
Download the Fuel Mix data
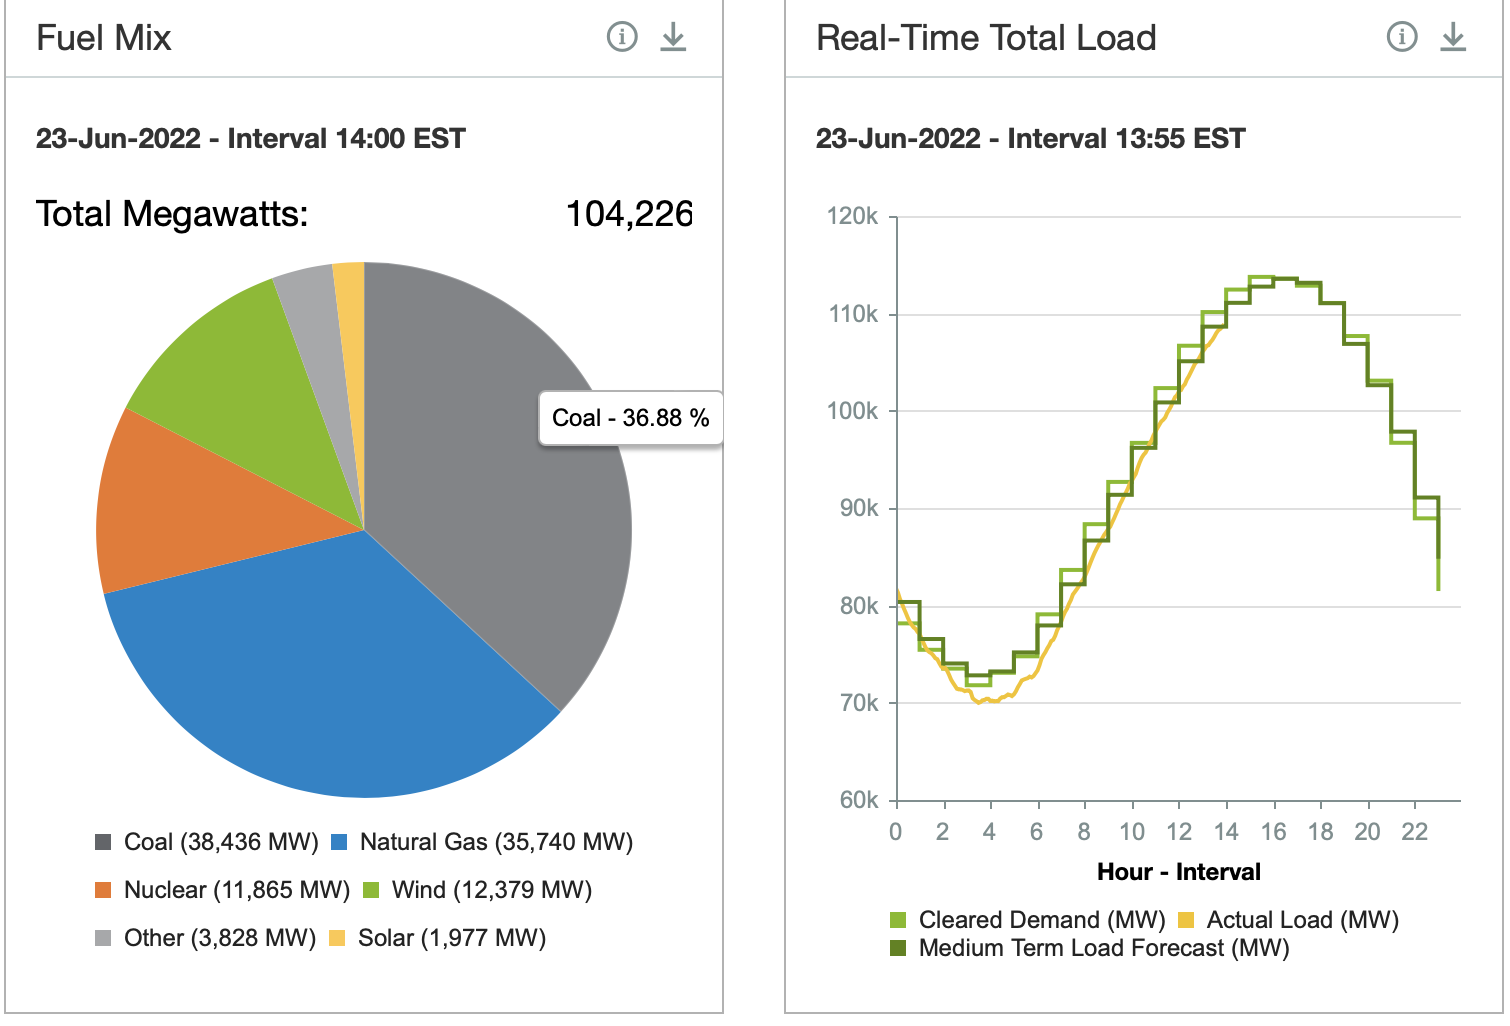673,38
